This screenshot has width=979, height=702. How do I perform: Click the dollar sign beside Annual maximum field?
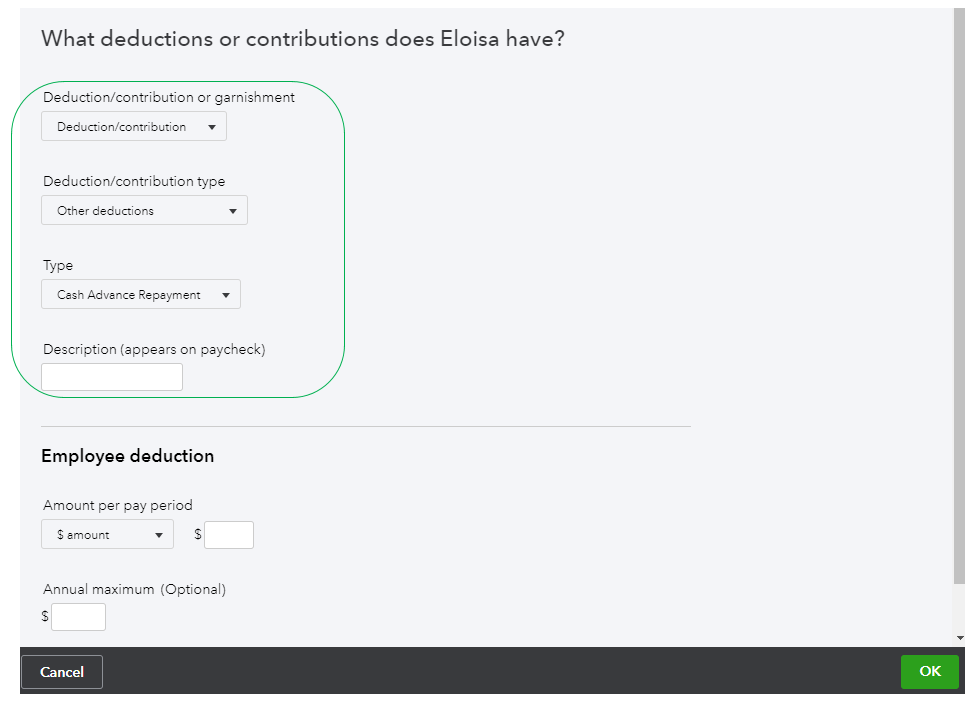point(45,617)
